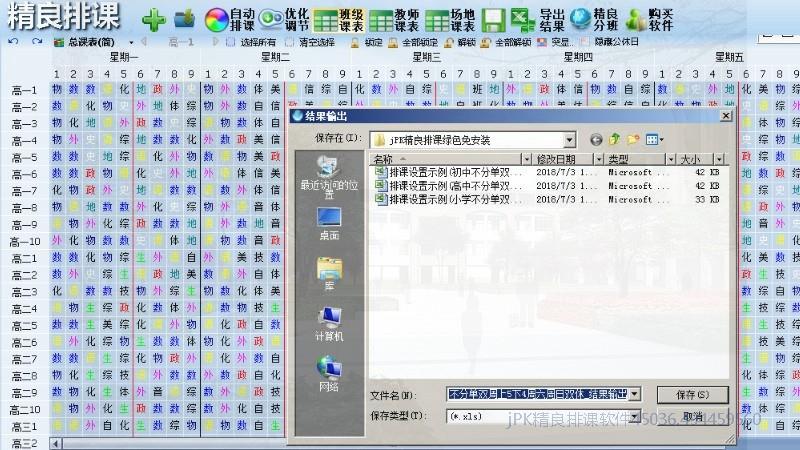The image size is (800, 450).
Task: Switch to 场地课表 venue timetable view
Action: click(450, 19)
